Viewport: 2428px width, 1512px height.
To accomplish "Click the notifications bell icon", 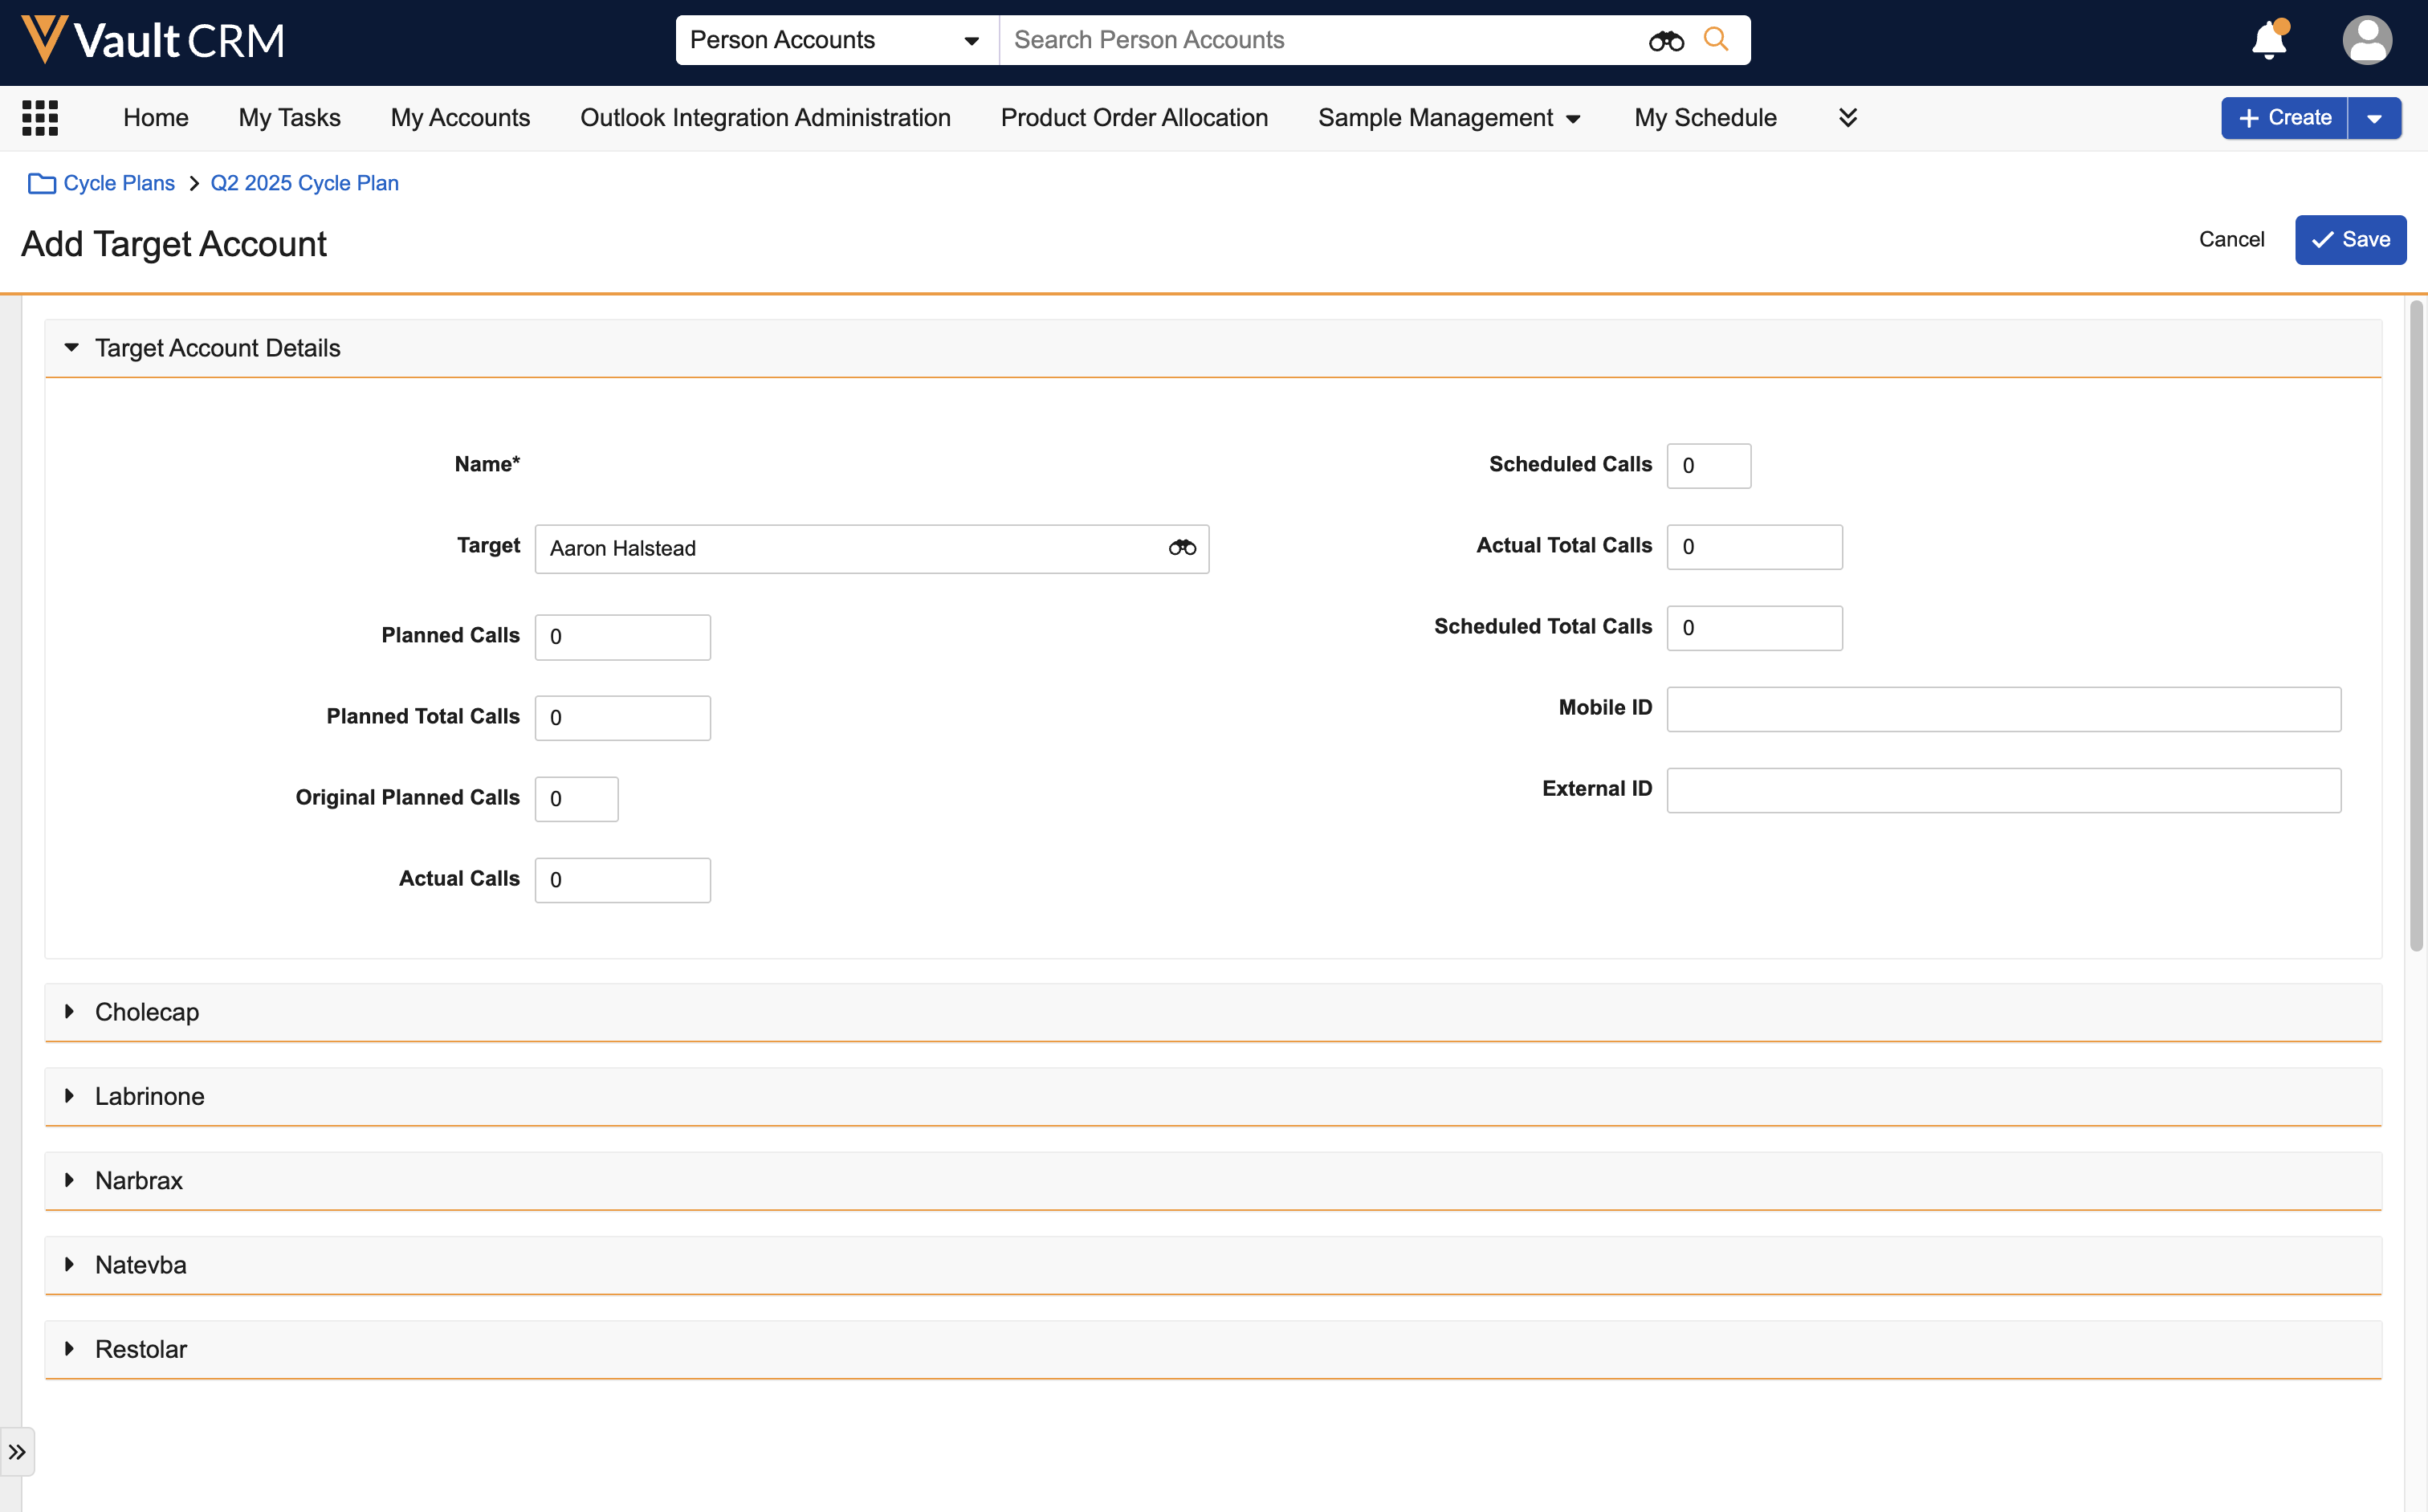I will [x=2268, y=41].
